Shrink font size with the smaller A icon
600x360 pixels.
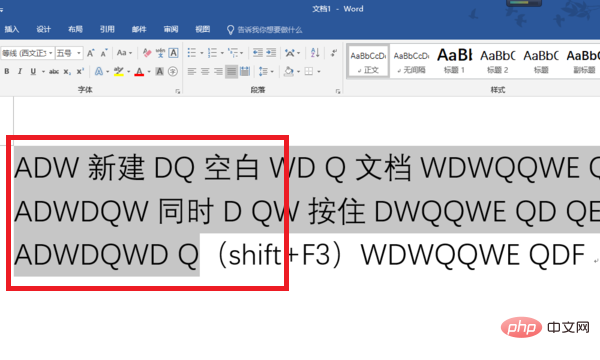click(104, 53)
